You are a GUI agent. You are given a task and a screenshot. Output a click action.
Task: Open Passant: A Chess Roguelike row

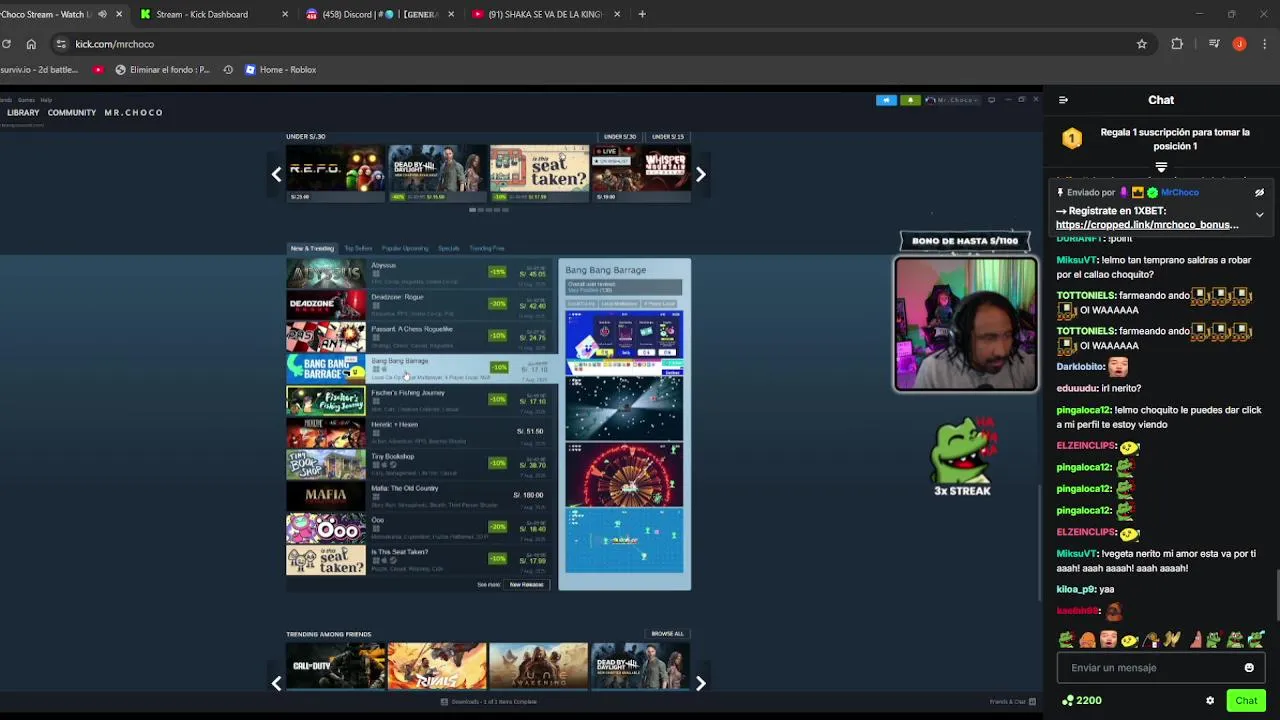418,336
